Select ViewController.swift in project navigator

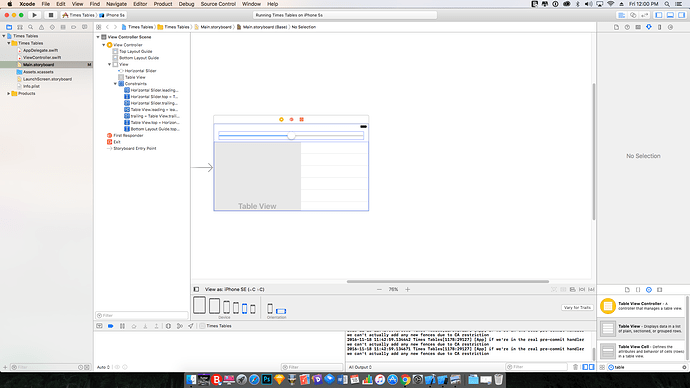(42, 57)
